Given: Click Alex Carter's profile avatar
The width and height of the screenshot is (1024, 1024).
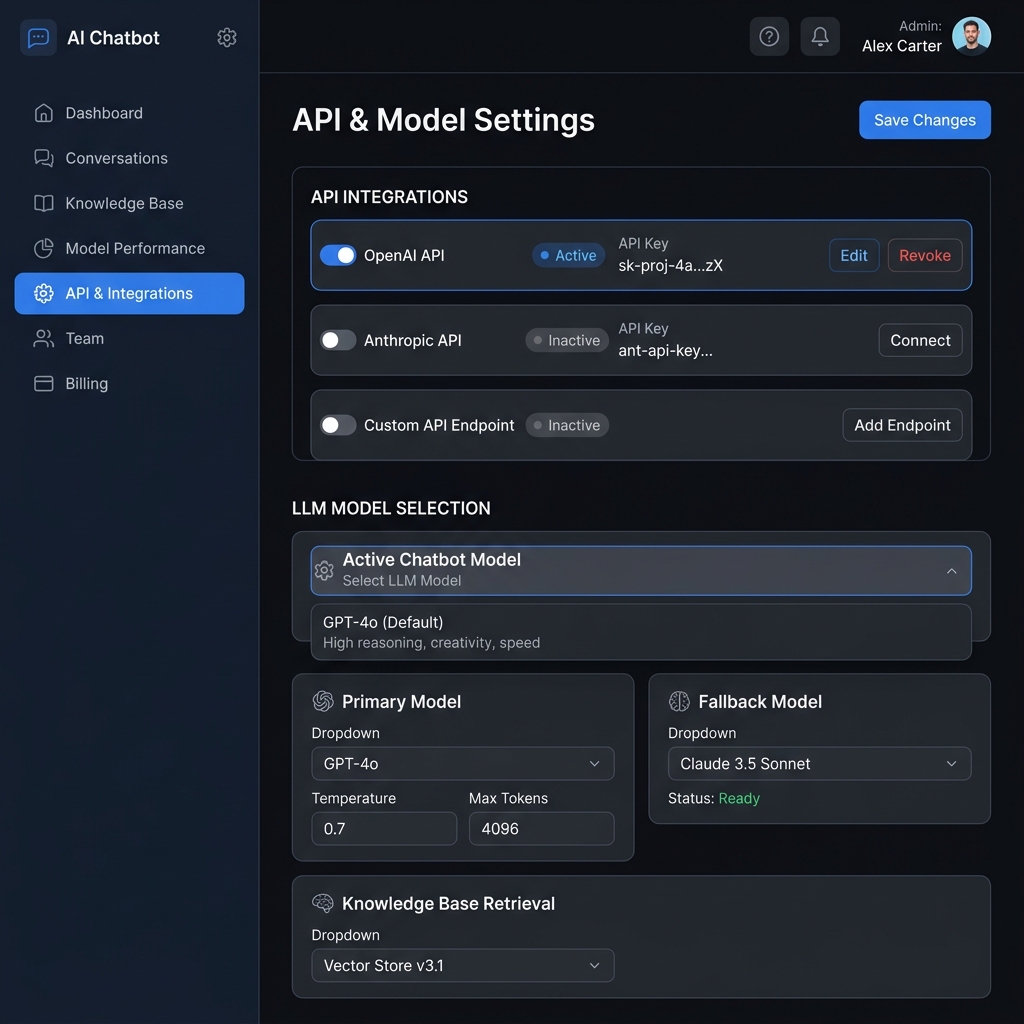Looking at the screenshot, I should point(971,36).
